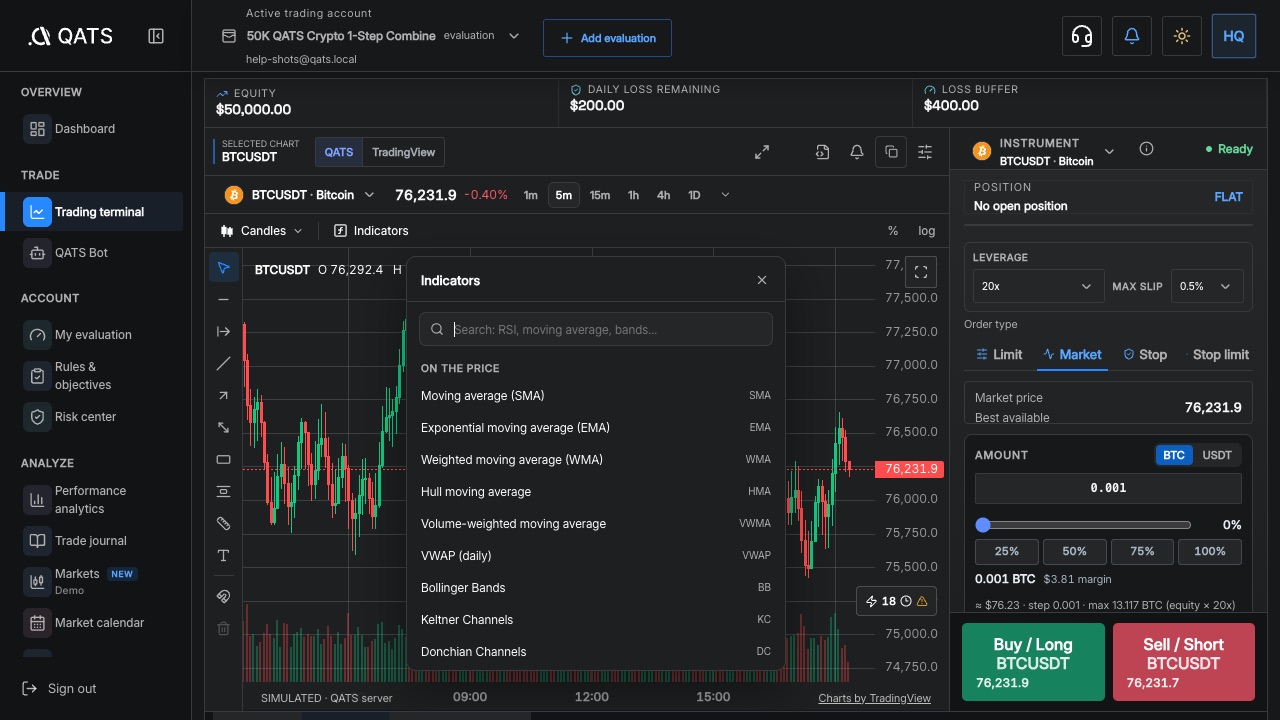This screenshot has height=720, width=1280.
Task: Open chart price alerts bell icon
Action: 857,152
